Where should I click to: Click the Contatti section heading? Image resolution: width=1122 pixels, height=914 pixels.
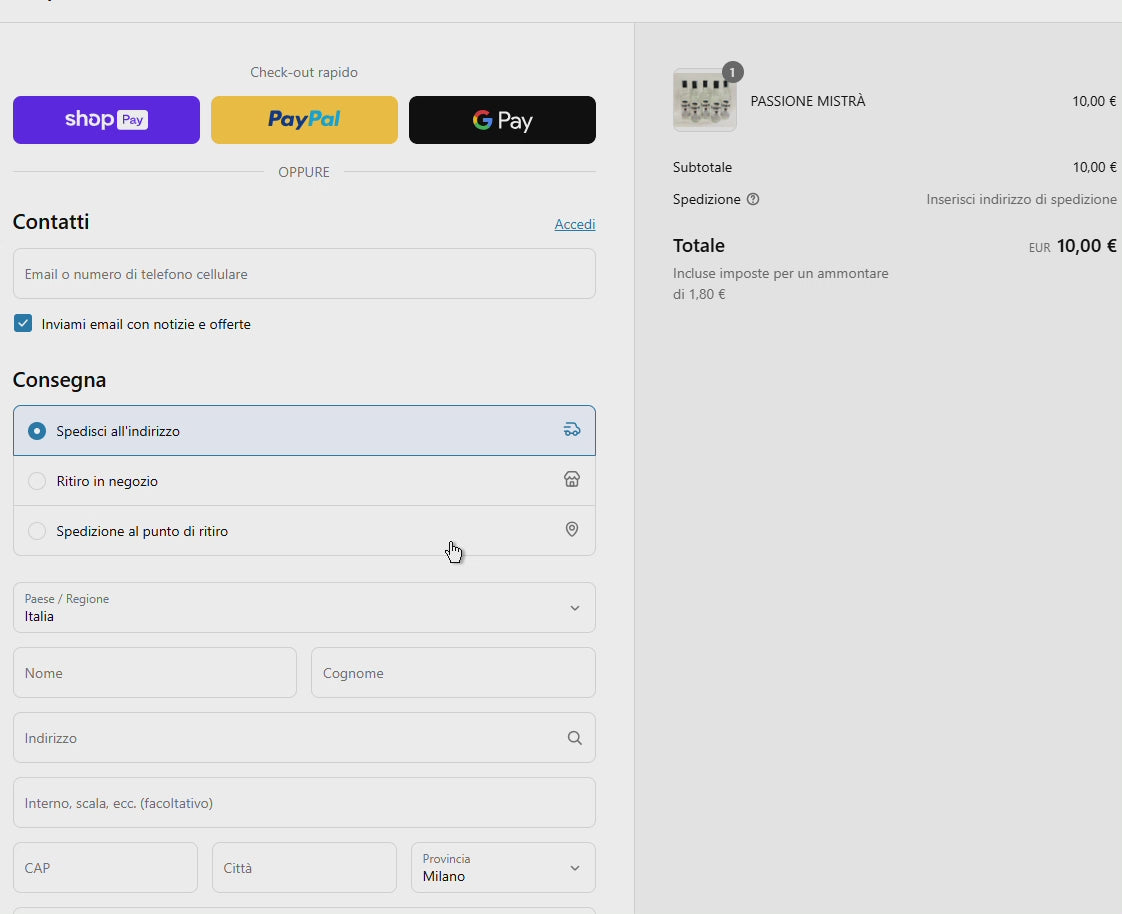pyautogui.click(x=51, y=222)
